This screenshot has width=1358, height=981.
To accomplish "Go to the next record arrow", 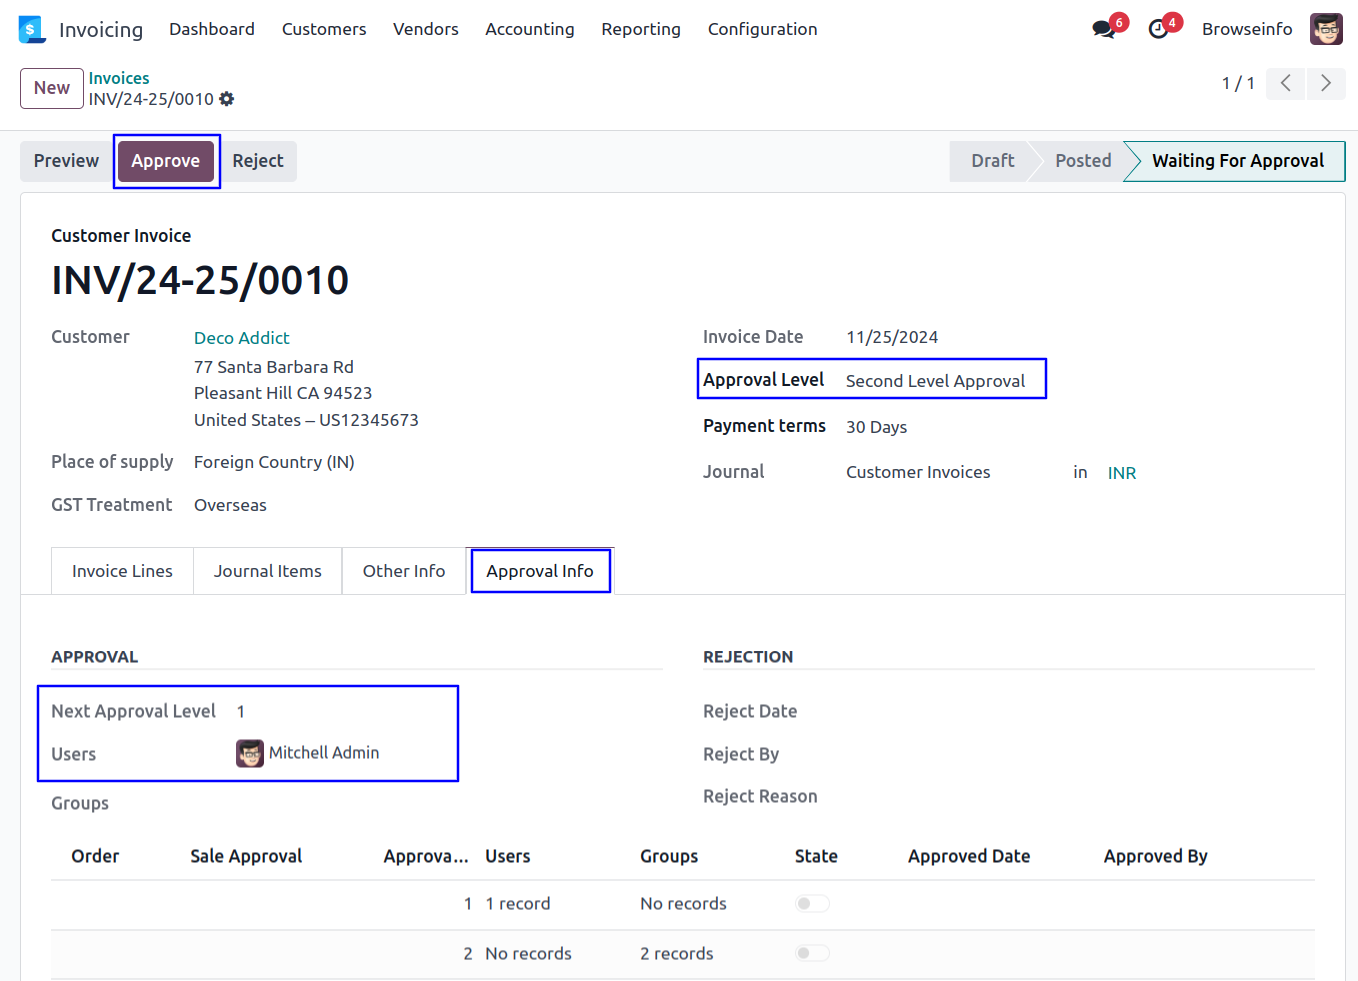I will point(1326,83).
